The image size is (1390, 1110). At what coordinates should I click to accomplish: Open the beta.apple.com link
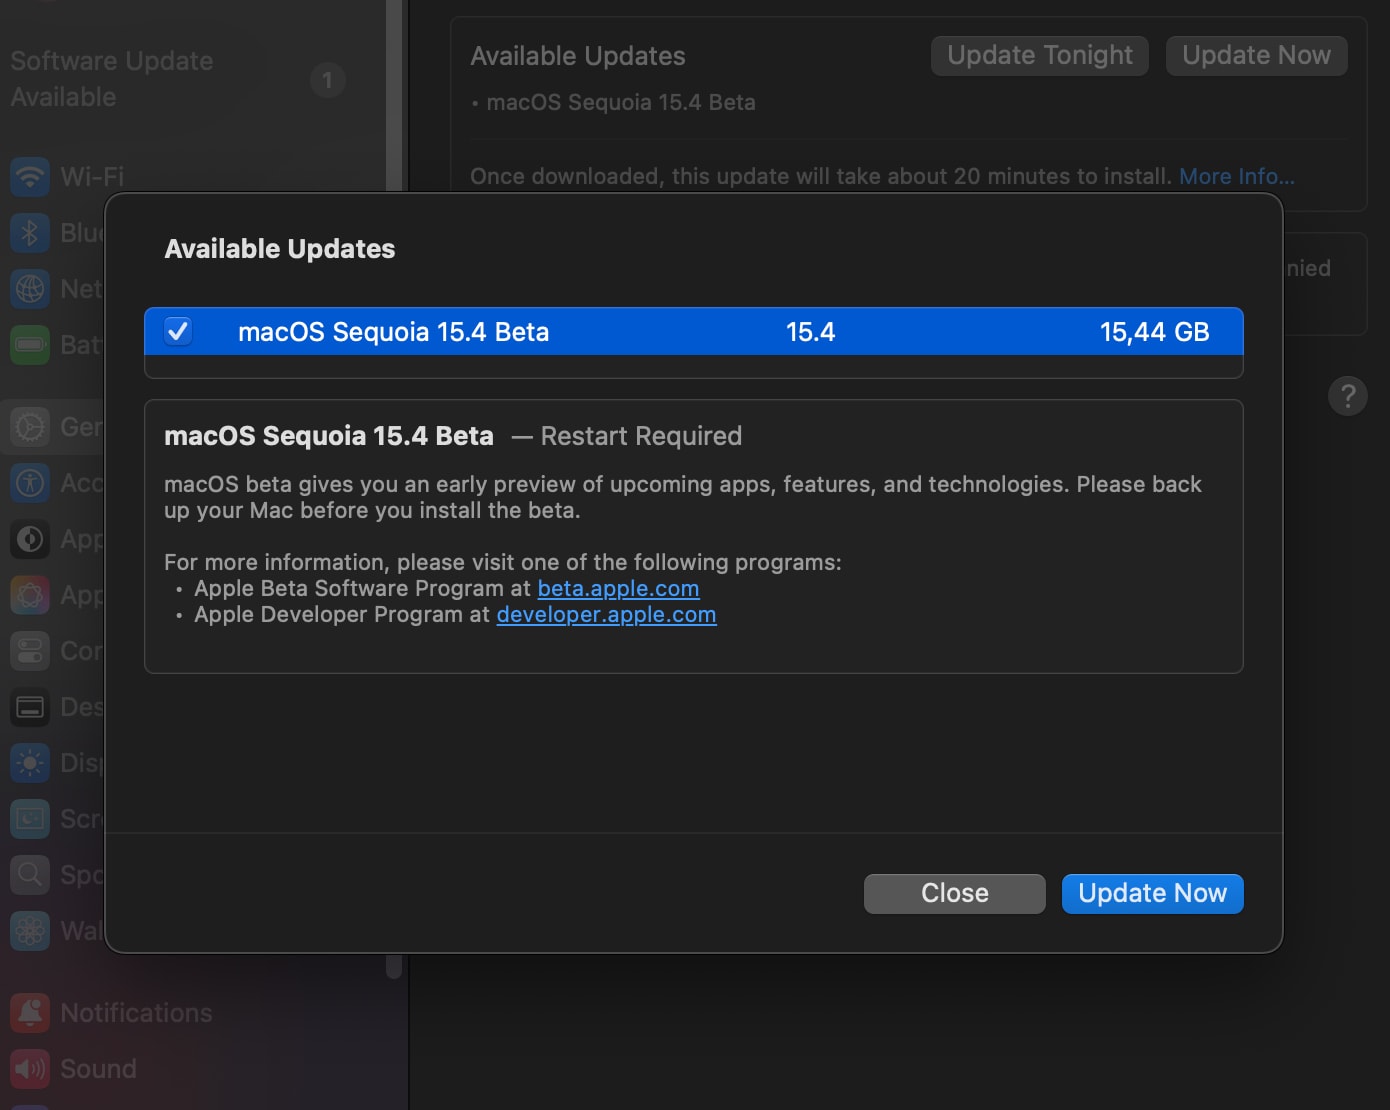point(618,588)
